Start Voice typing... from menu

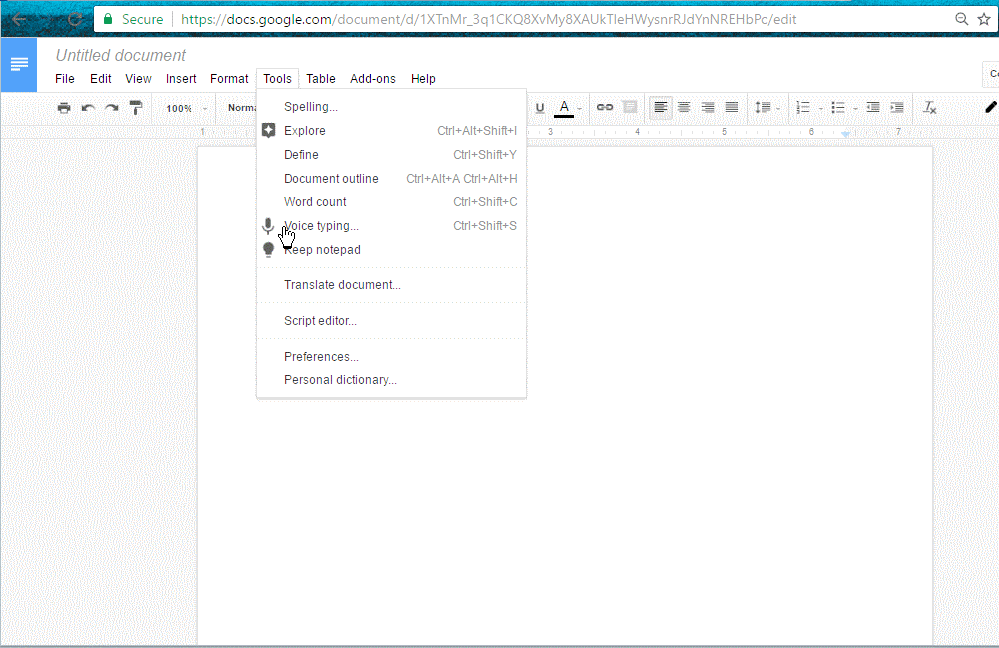click(x=391, y=226)
